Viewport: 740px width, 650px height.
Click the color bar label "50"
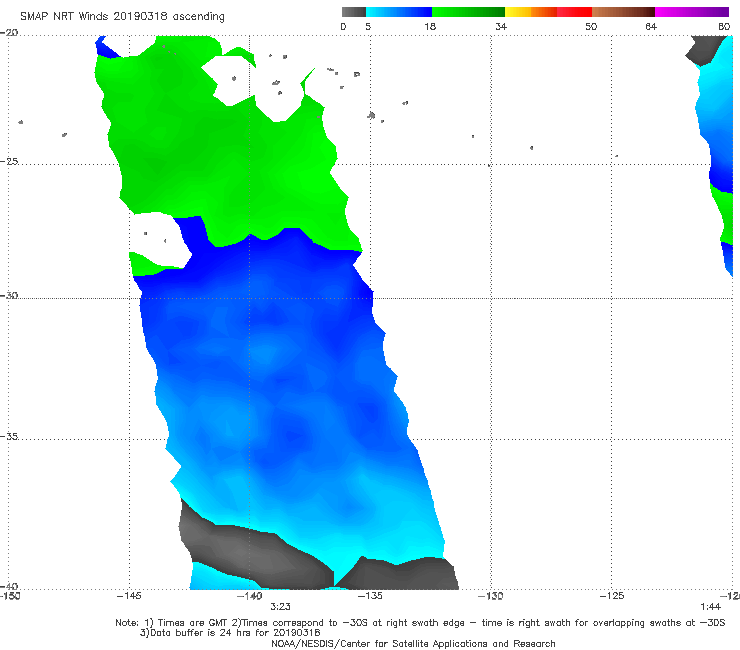[x=591, y=26]
